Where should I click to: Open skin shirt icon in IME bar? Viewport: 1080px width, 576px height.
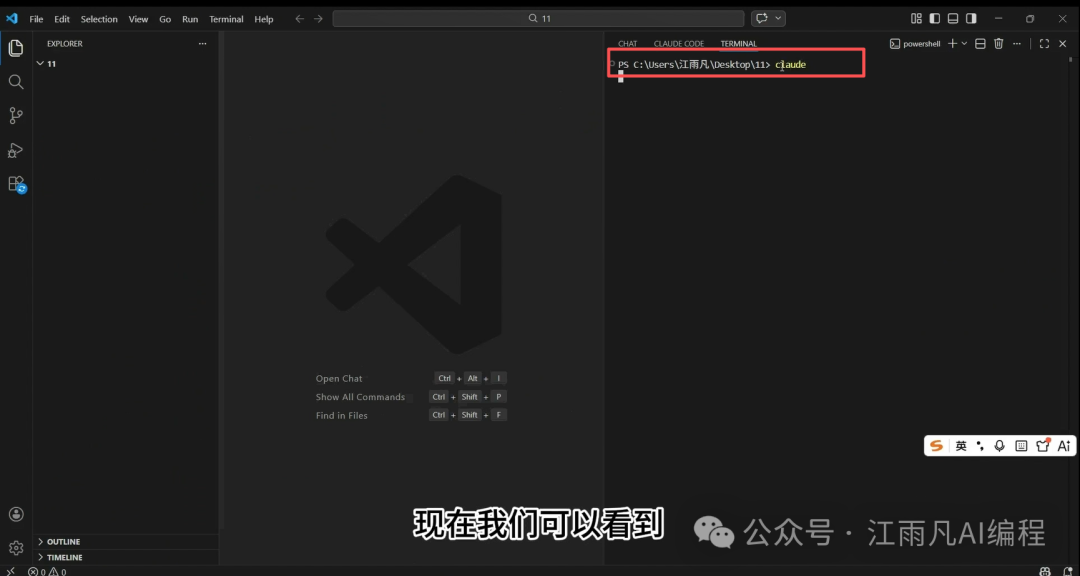[x=1043, y=445]
